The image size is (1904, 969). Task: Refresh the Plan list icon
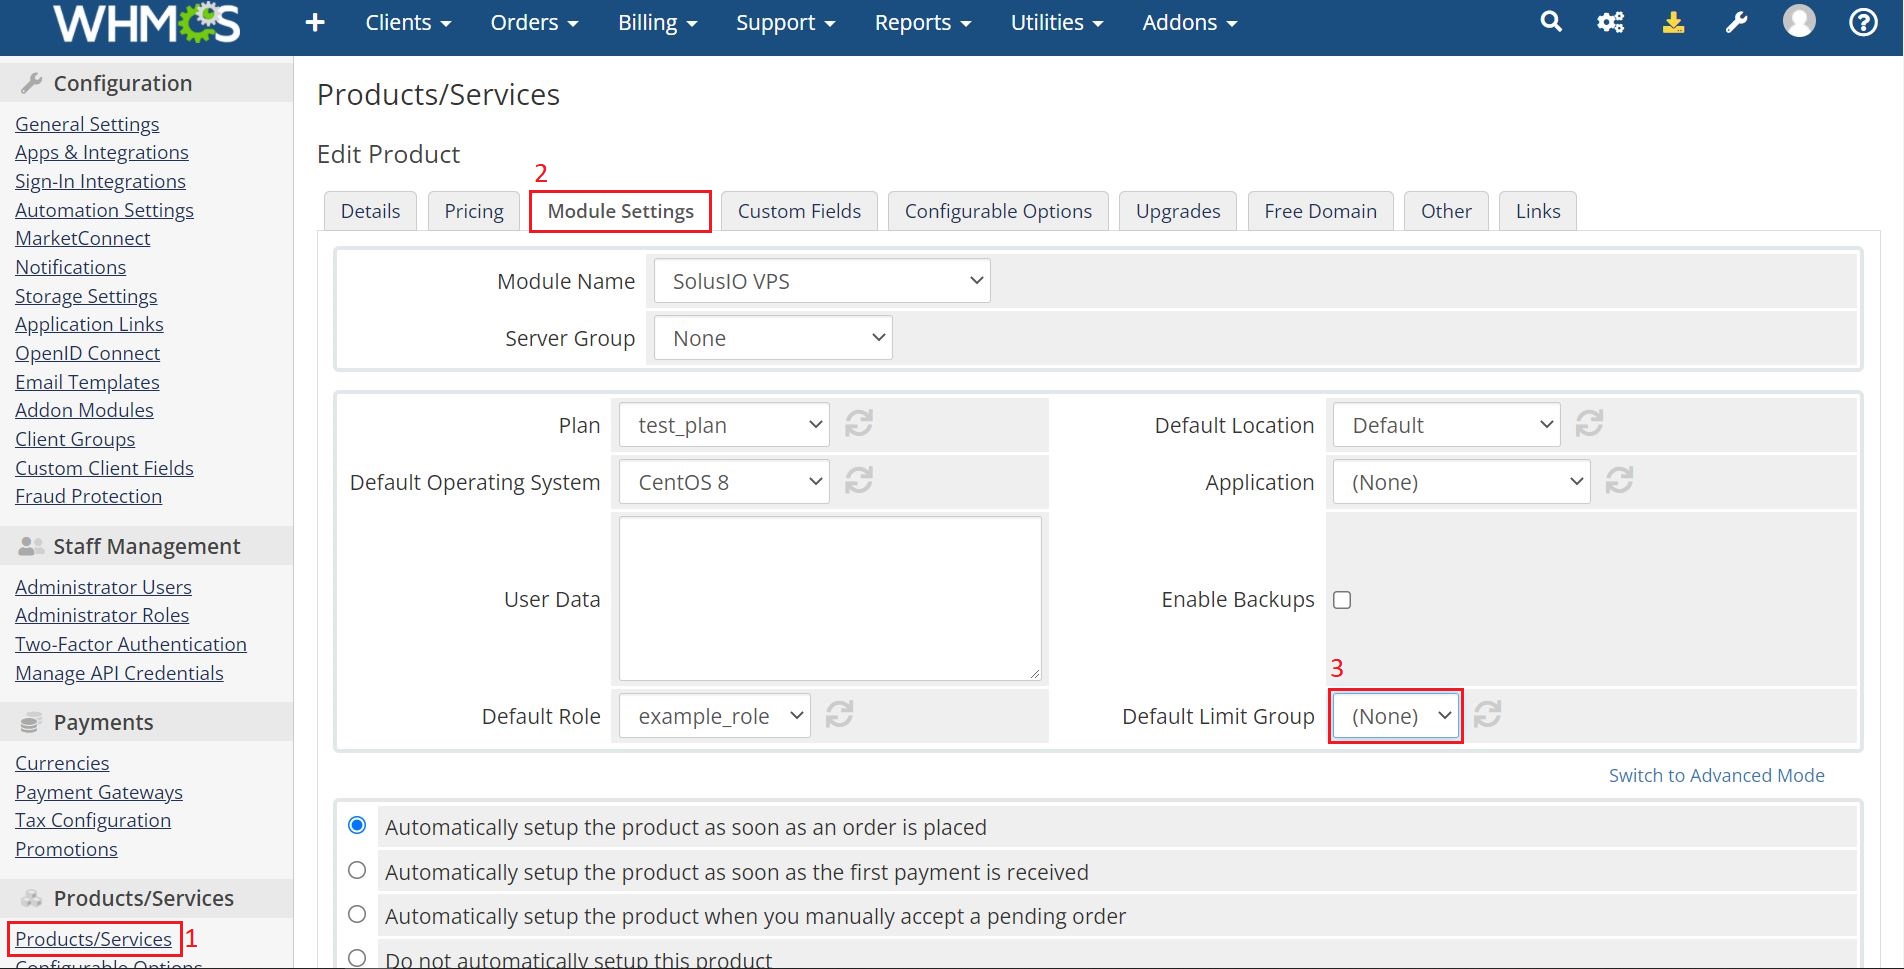pyautogui.click(x=859, y=424)
